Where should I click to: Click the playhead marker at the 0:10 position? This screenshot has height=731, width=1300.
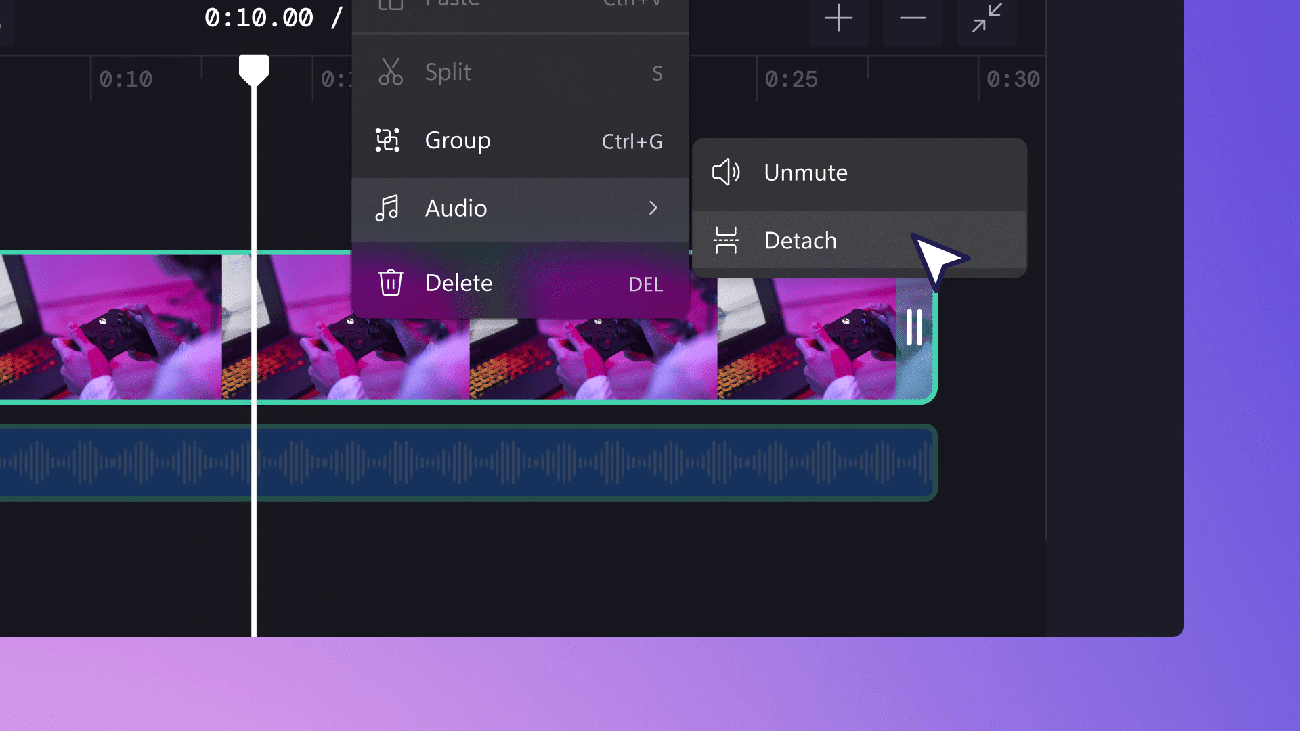click(255, 68)
